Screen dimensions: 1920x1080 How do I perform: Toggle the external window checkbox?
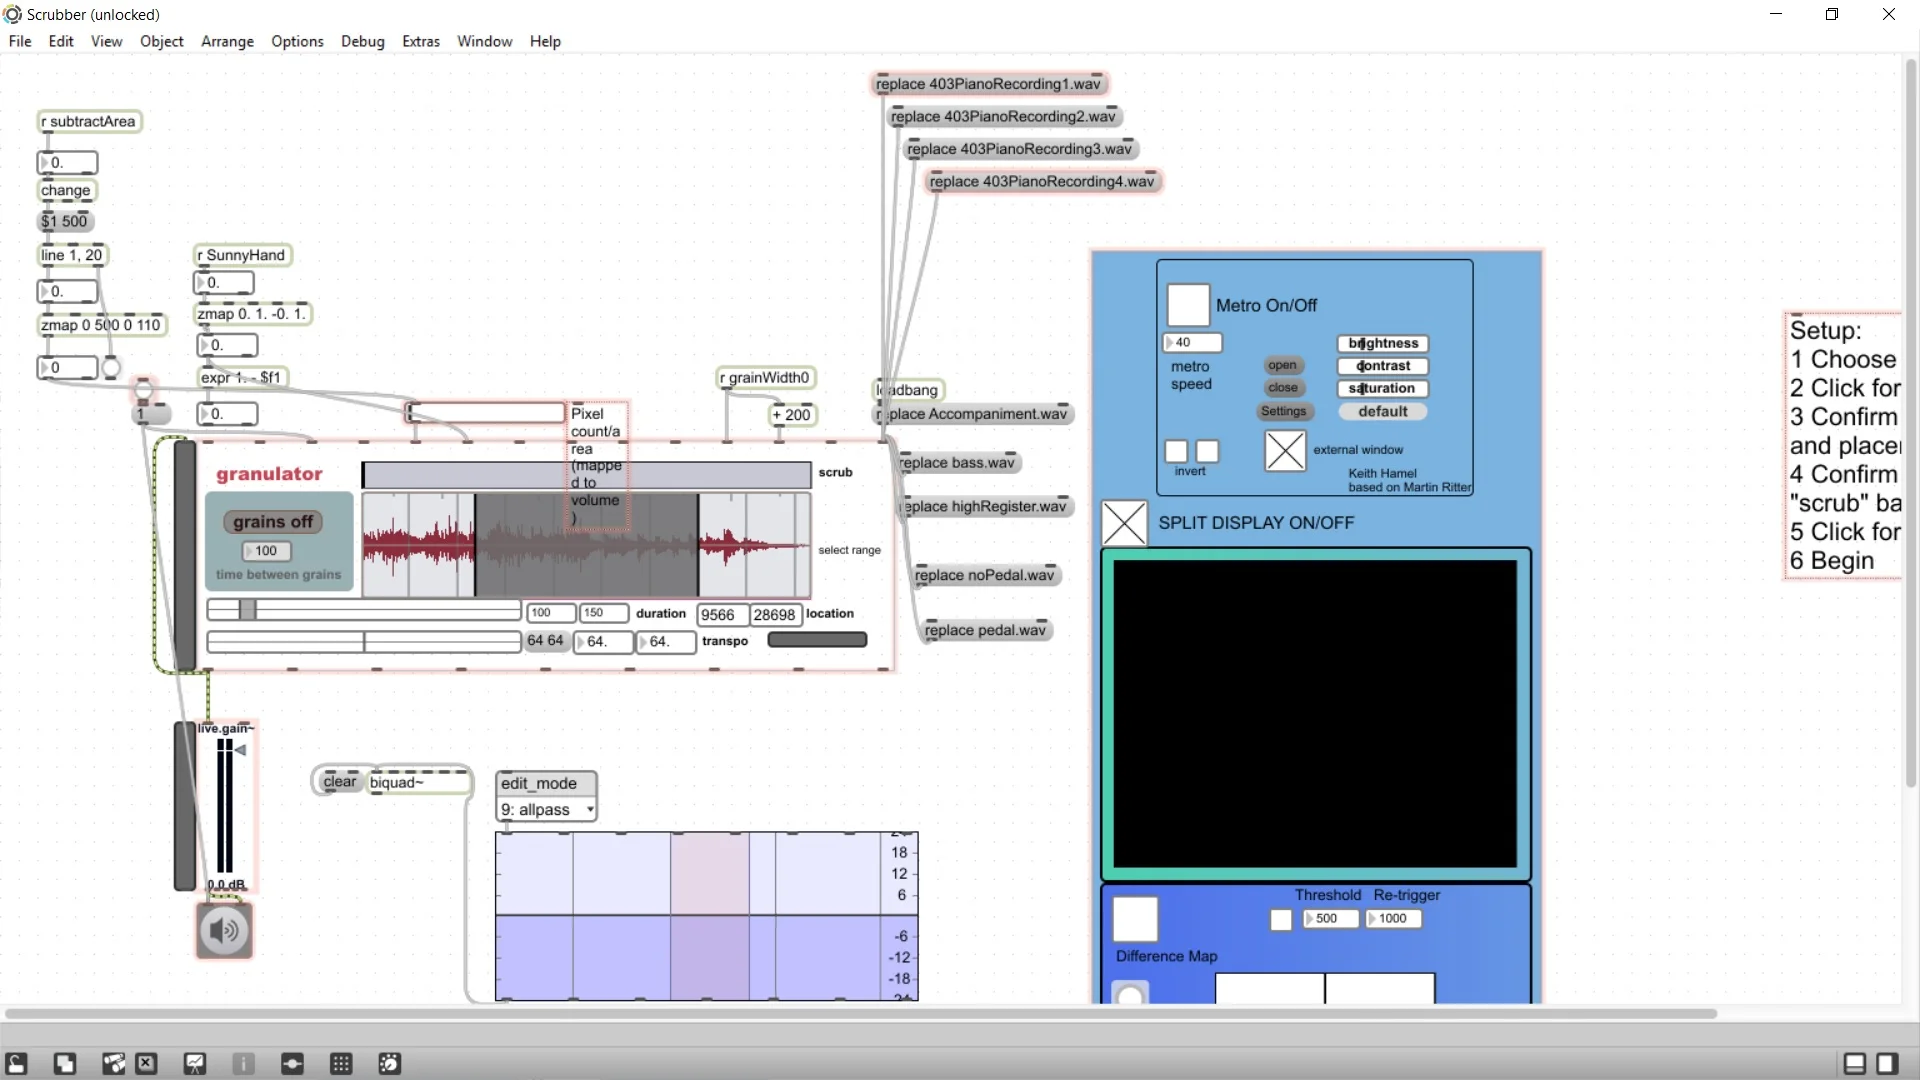coord(1285,451)
